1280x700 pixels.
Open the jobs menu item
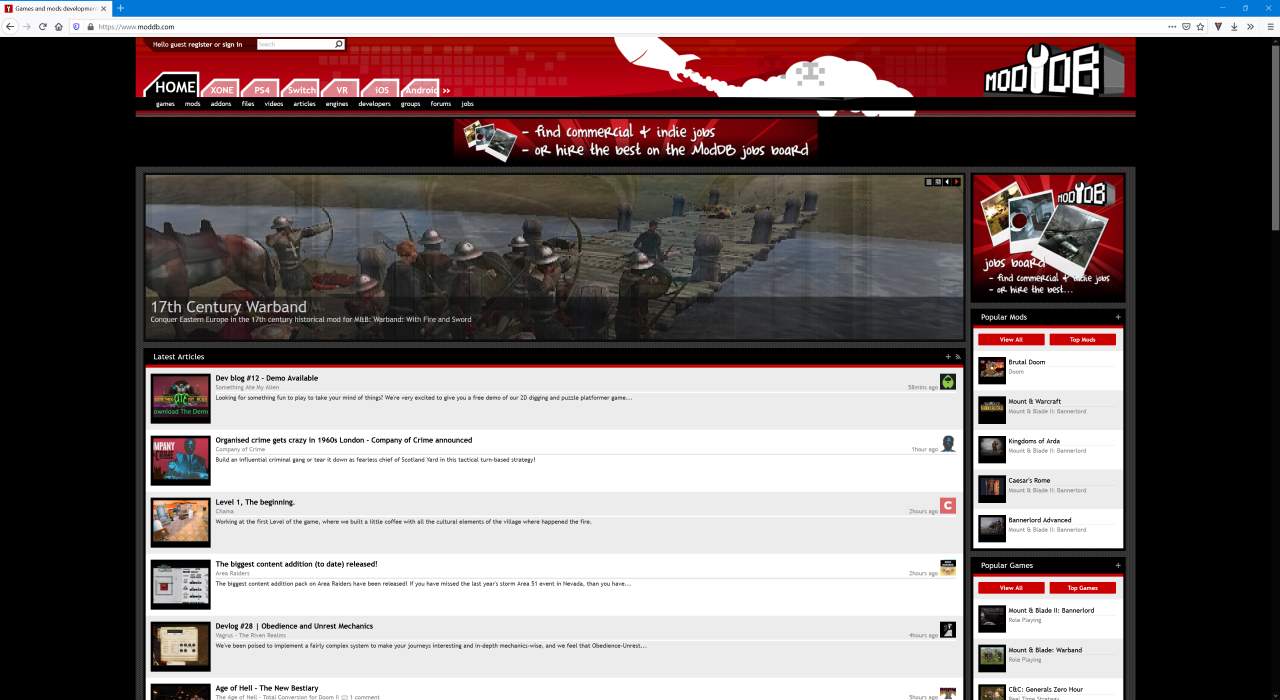tap(467, 104)
